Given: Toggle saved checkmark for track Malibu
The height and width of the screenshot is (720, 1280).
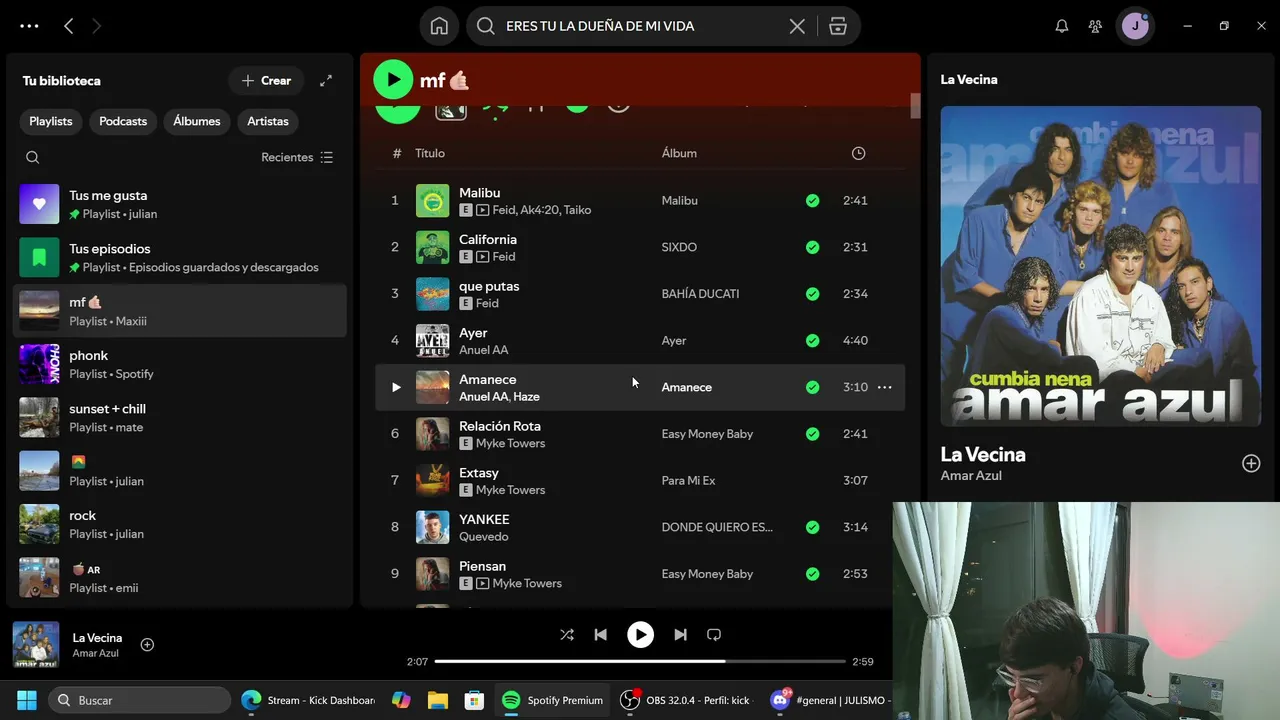Looking at the screenshot, I should pyautogui.click(x=812, y=200).
